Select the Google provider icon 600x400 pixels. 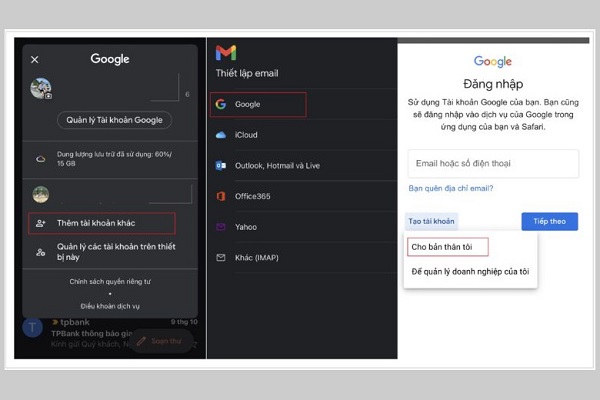coord(221,103)
